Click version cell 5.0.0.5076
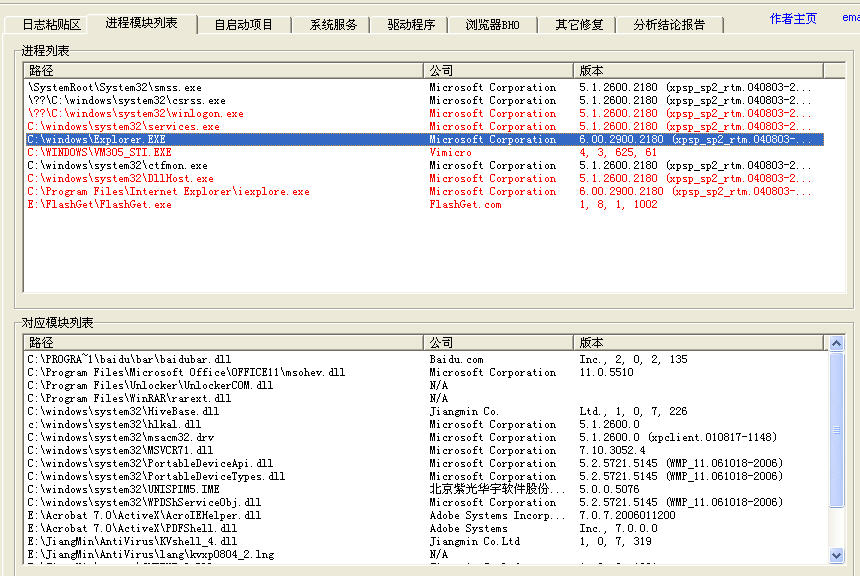Image resolution: width=860 pixels, height=576 pixels. 609,489
